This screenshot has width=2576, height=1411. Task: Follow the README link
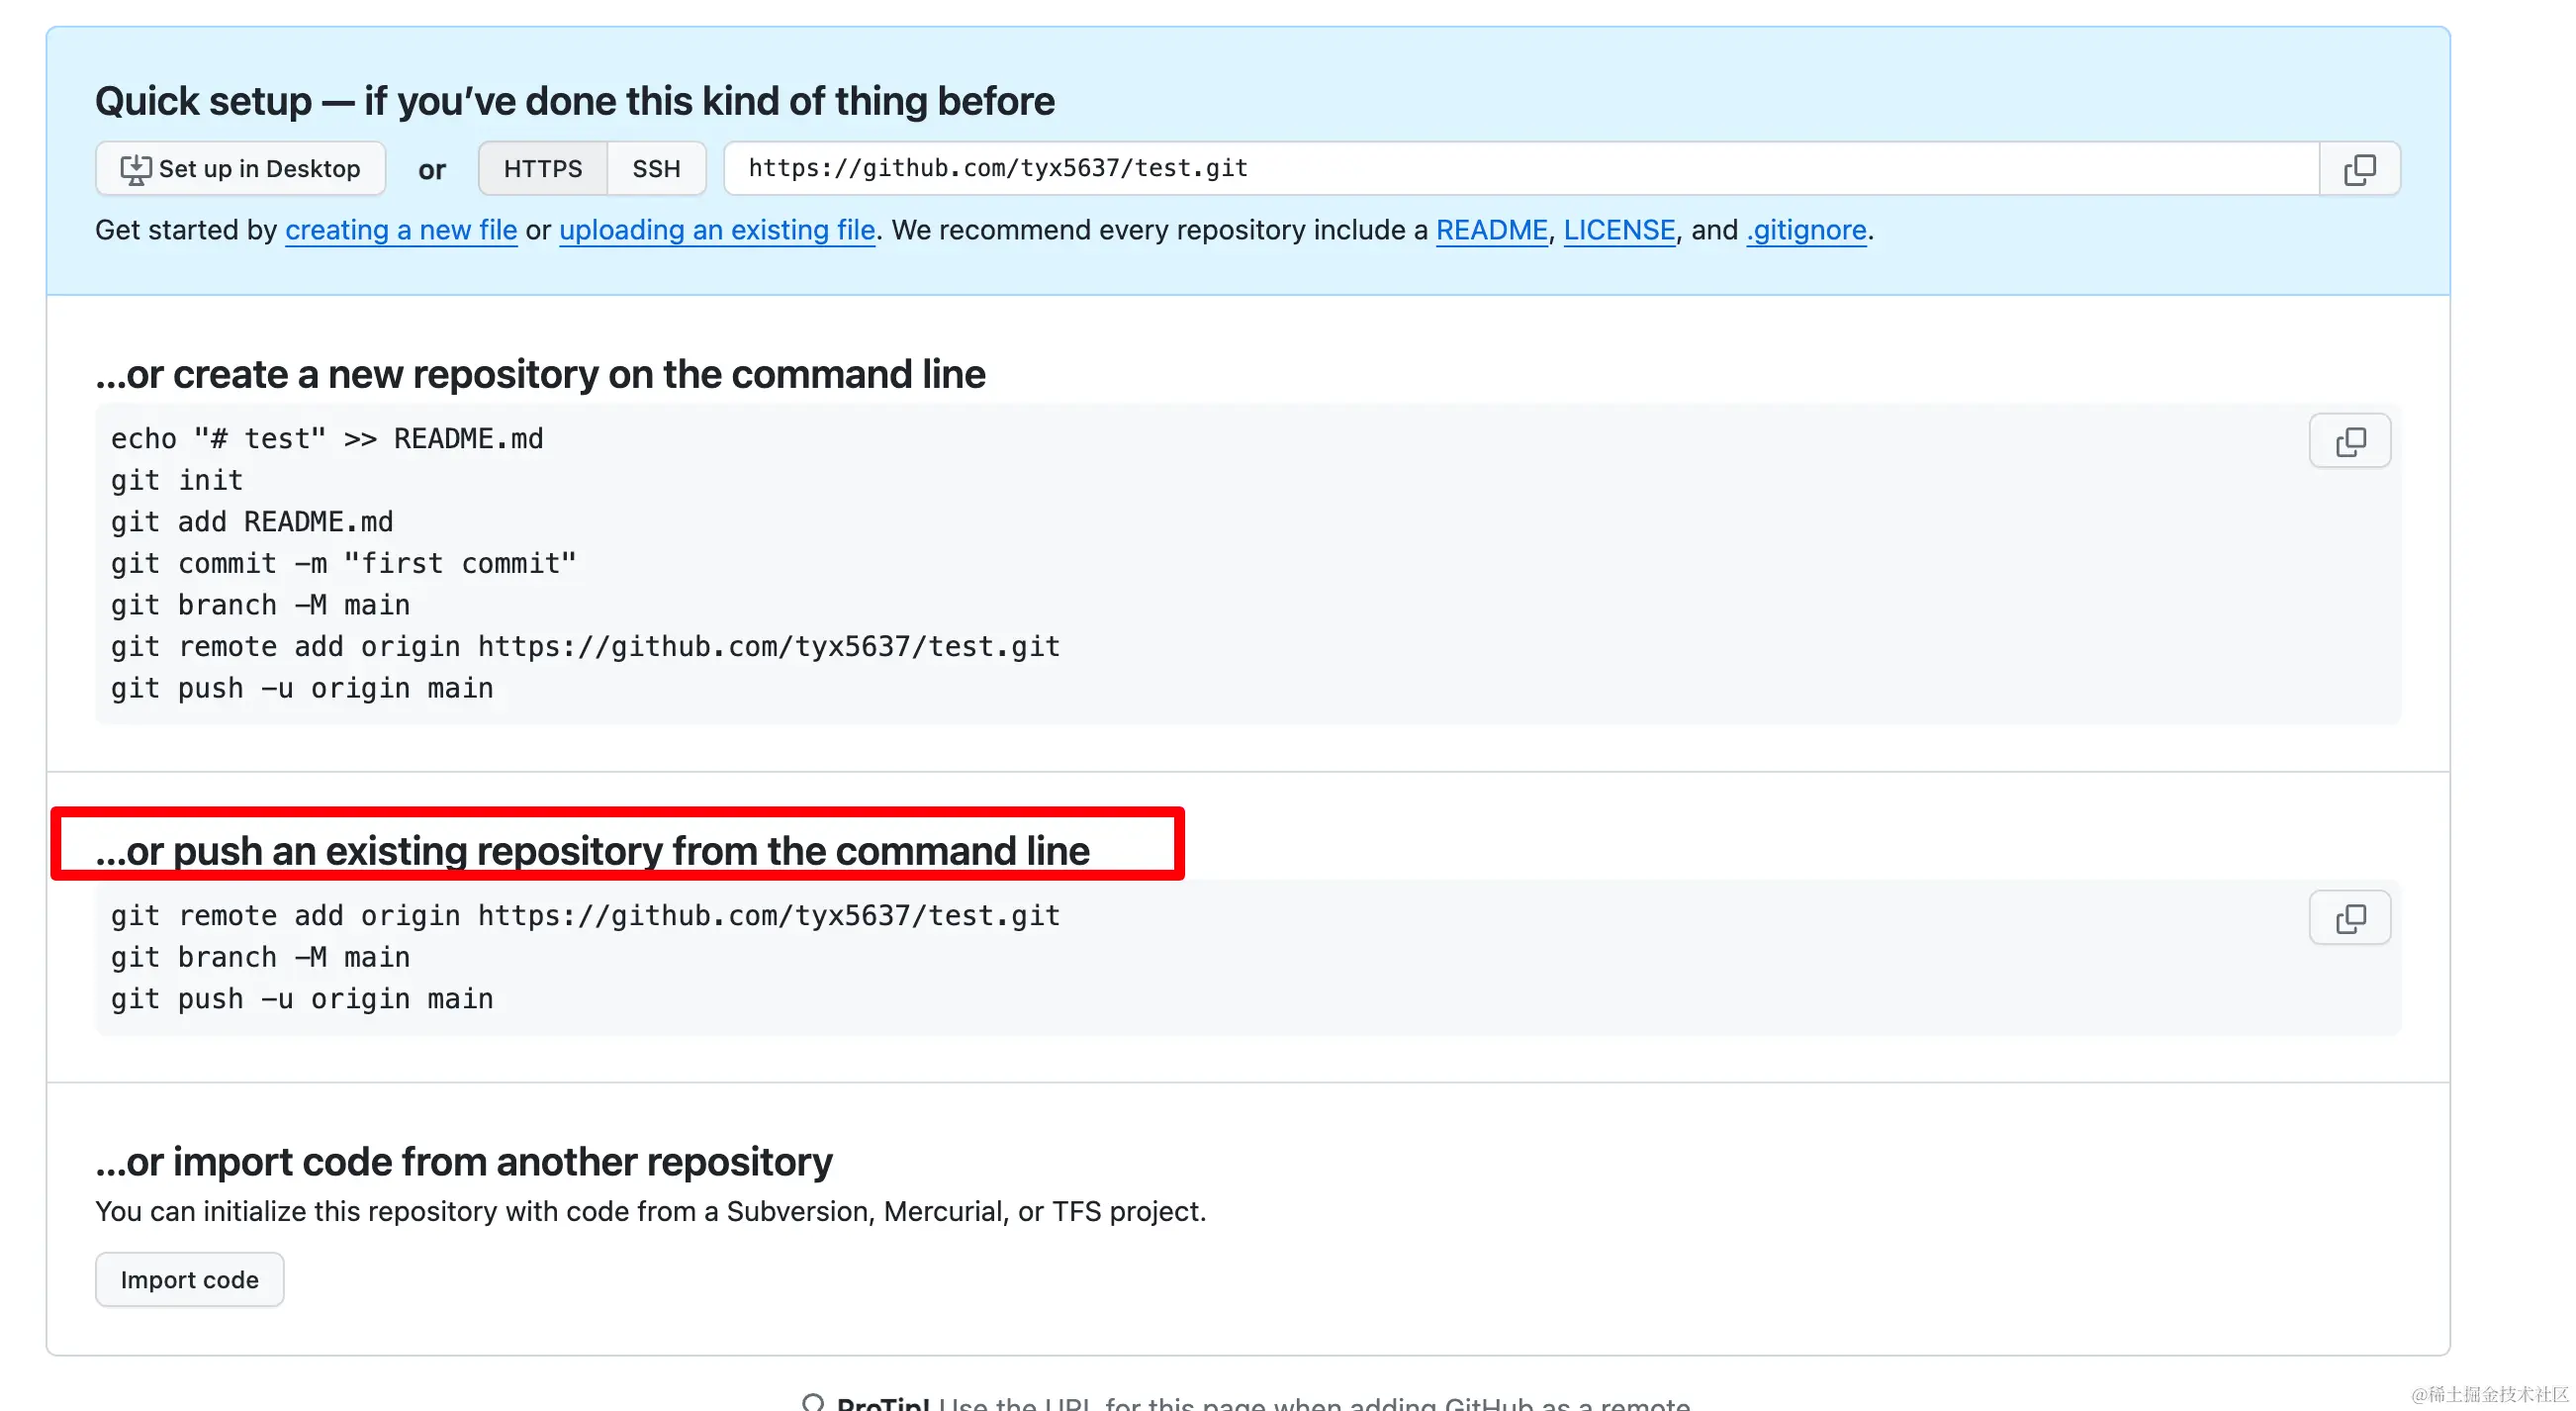click(1492, 230)
